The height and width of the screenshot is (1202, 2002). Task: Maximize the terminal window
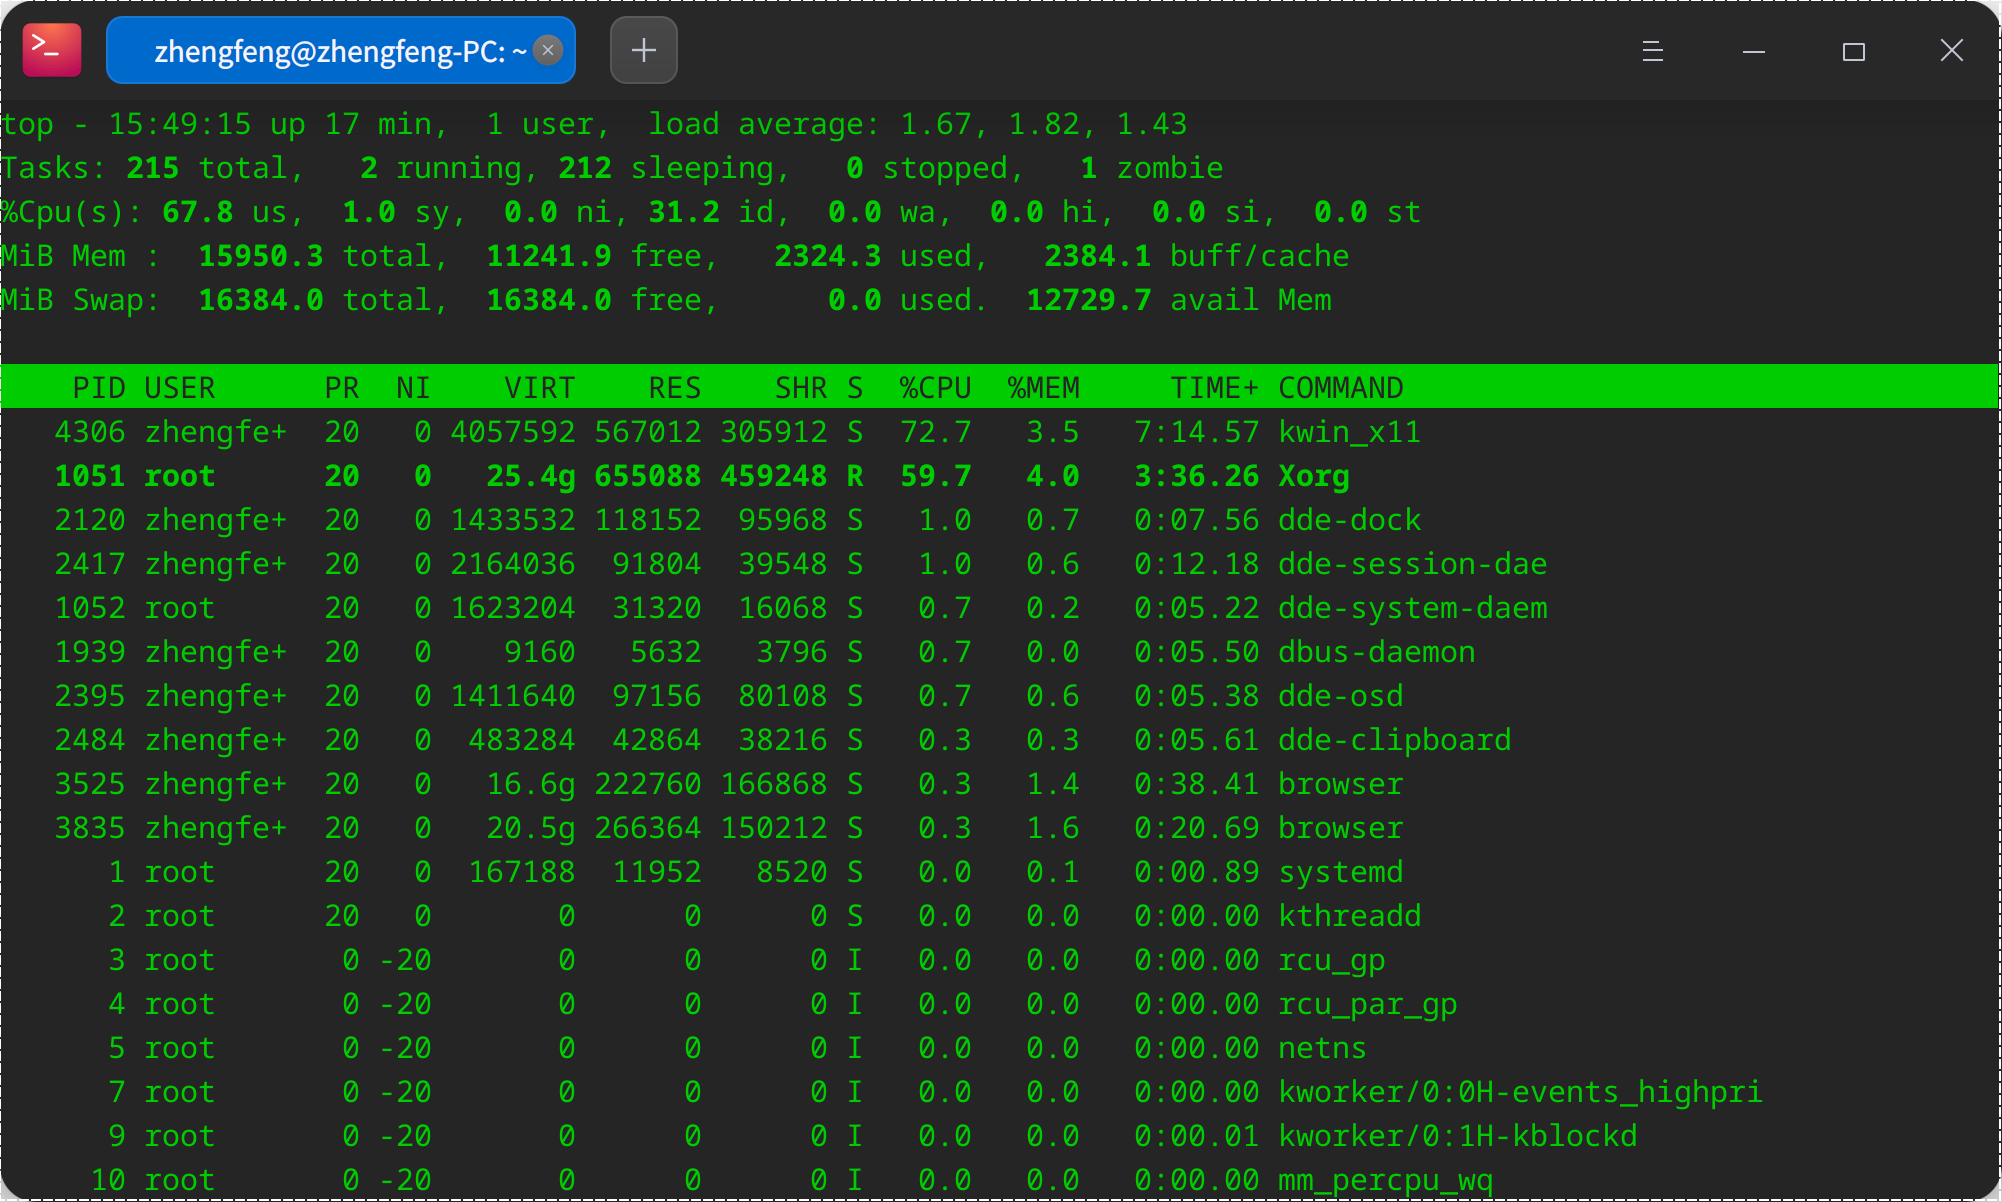(1853, 51)
